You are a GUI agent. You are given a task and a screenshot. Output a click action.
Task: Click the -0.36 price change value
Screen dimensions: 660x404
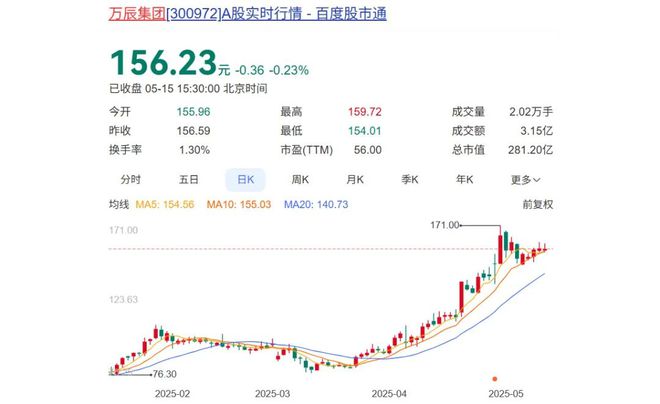point(250,70)
